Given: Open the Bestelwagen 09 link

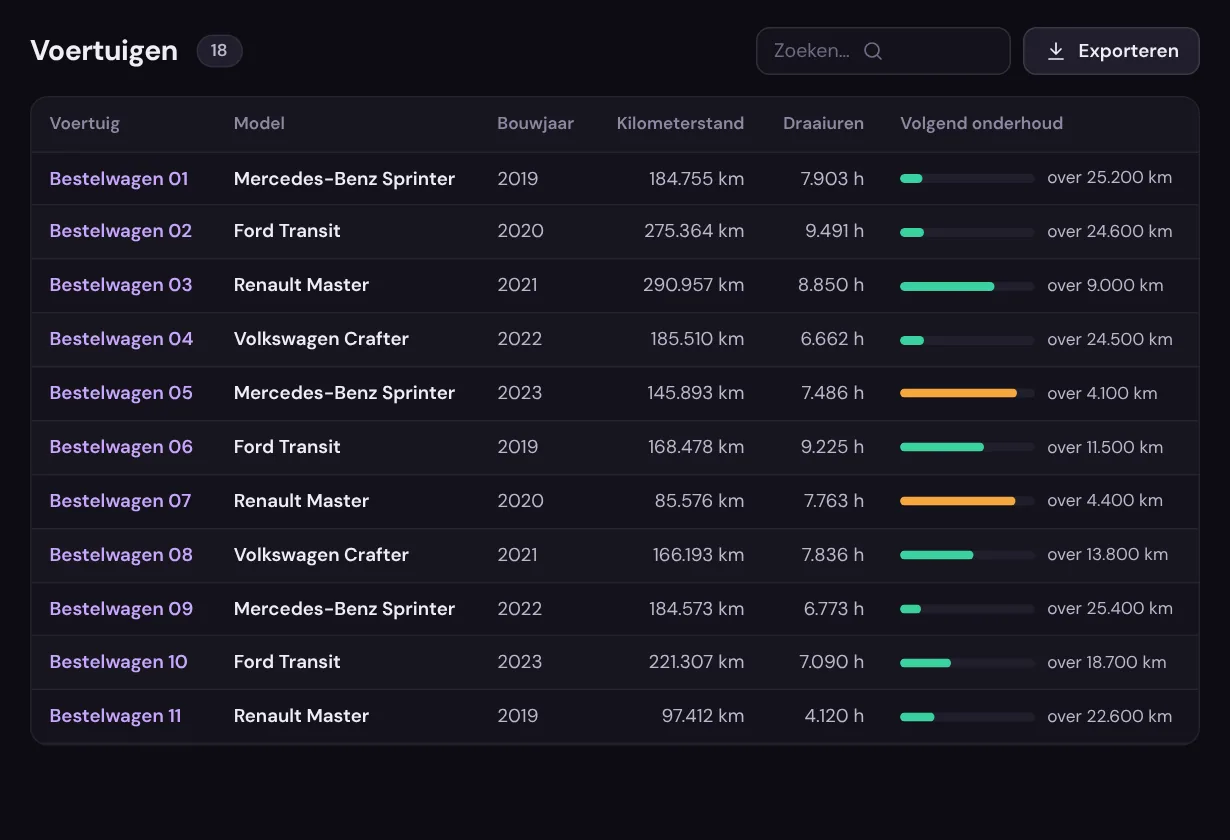Looking at the screenshot, I should [x=121, y=609].
